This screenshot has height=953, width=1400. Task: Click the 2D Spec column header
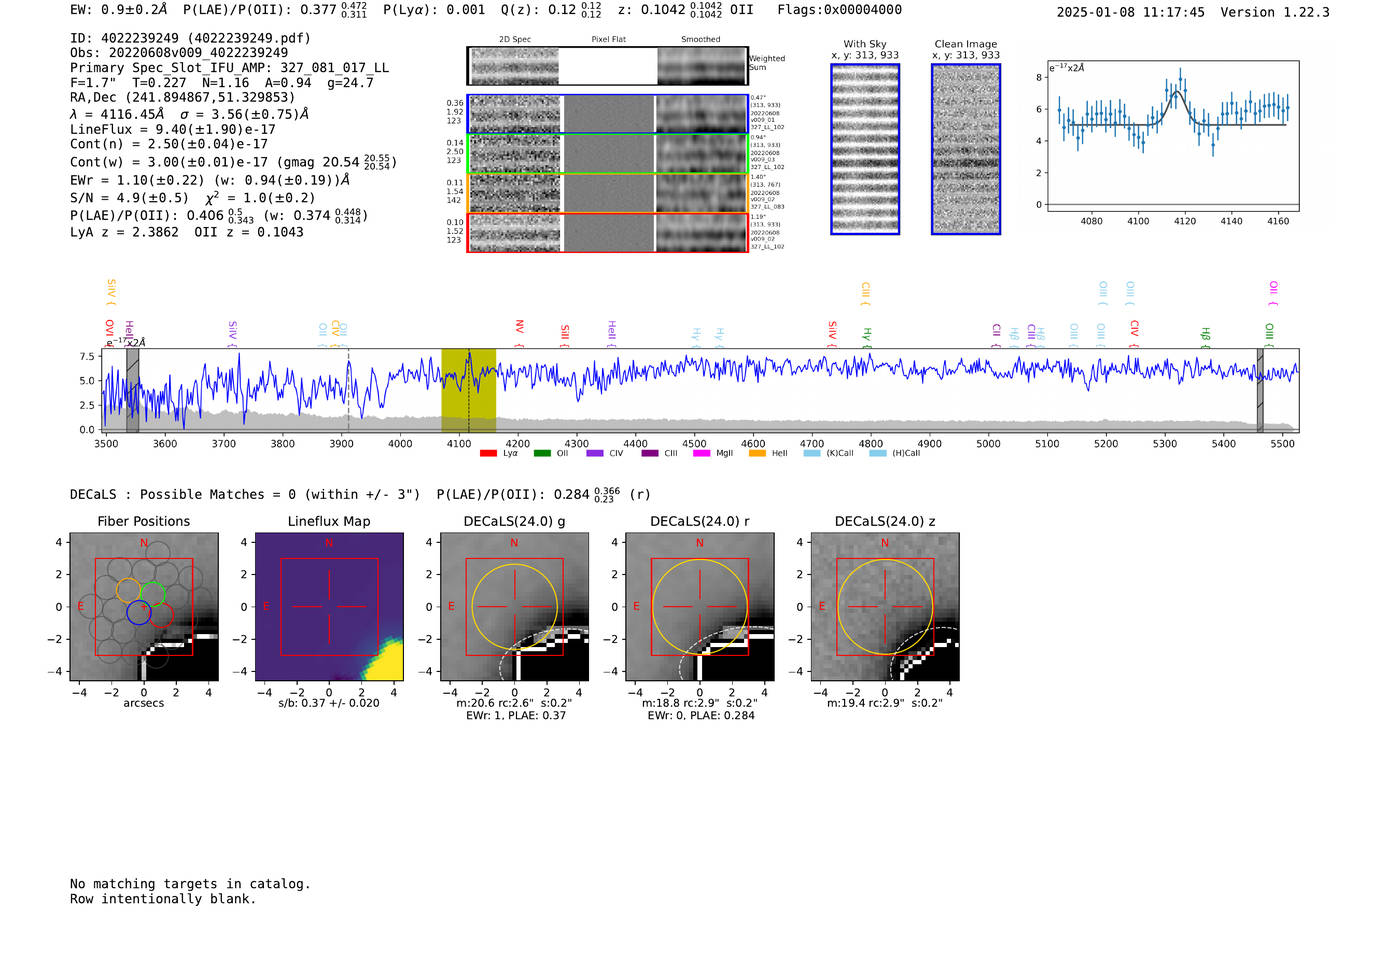515,40
